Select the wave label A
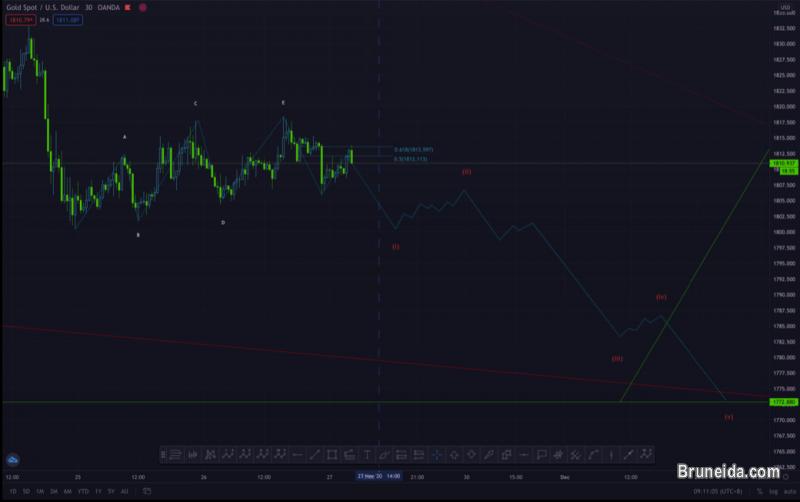 pos(124,137)
